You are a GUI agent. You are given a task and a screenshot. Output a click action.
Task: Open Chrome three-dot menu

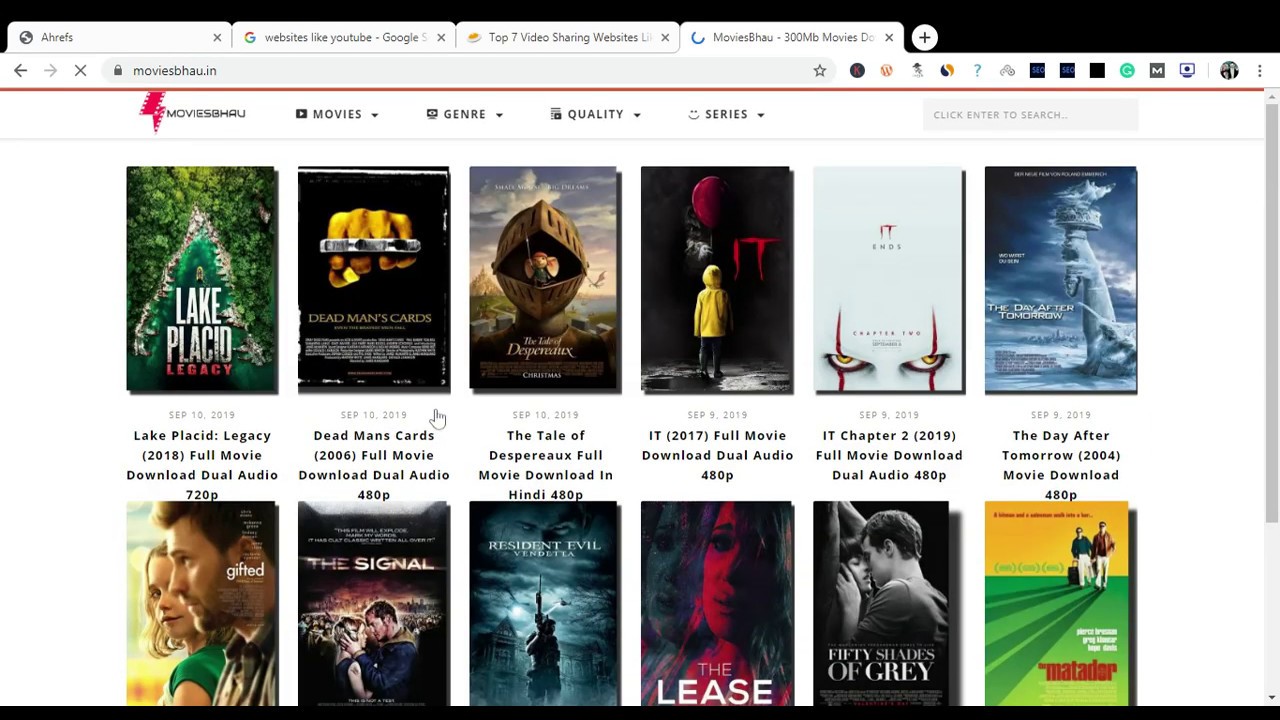pyautogui.click(x=1259, y=70)
